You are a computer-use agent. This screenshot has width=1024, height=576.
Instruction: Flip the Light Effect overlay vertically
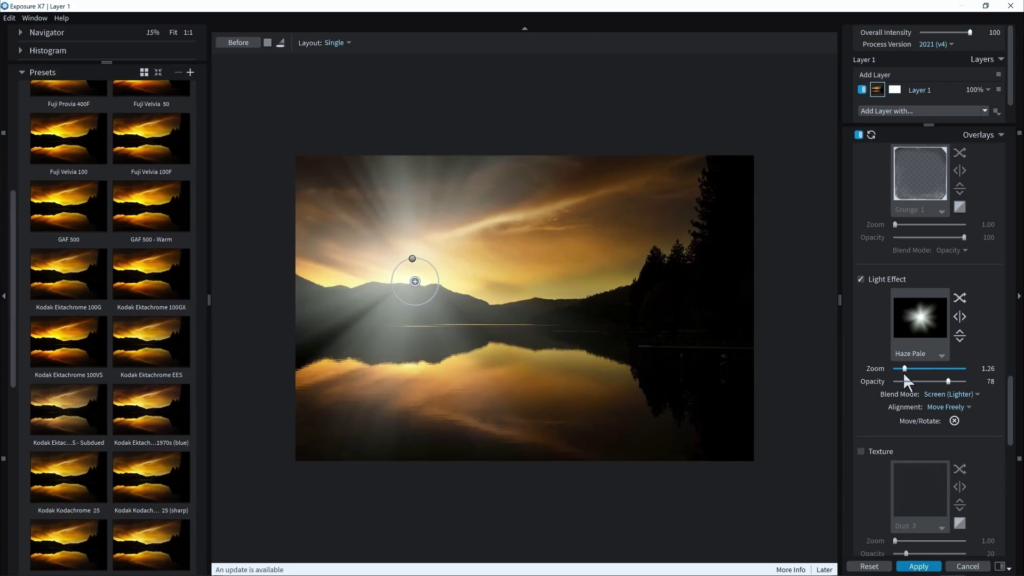click(959, 336)
